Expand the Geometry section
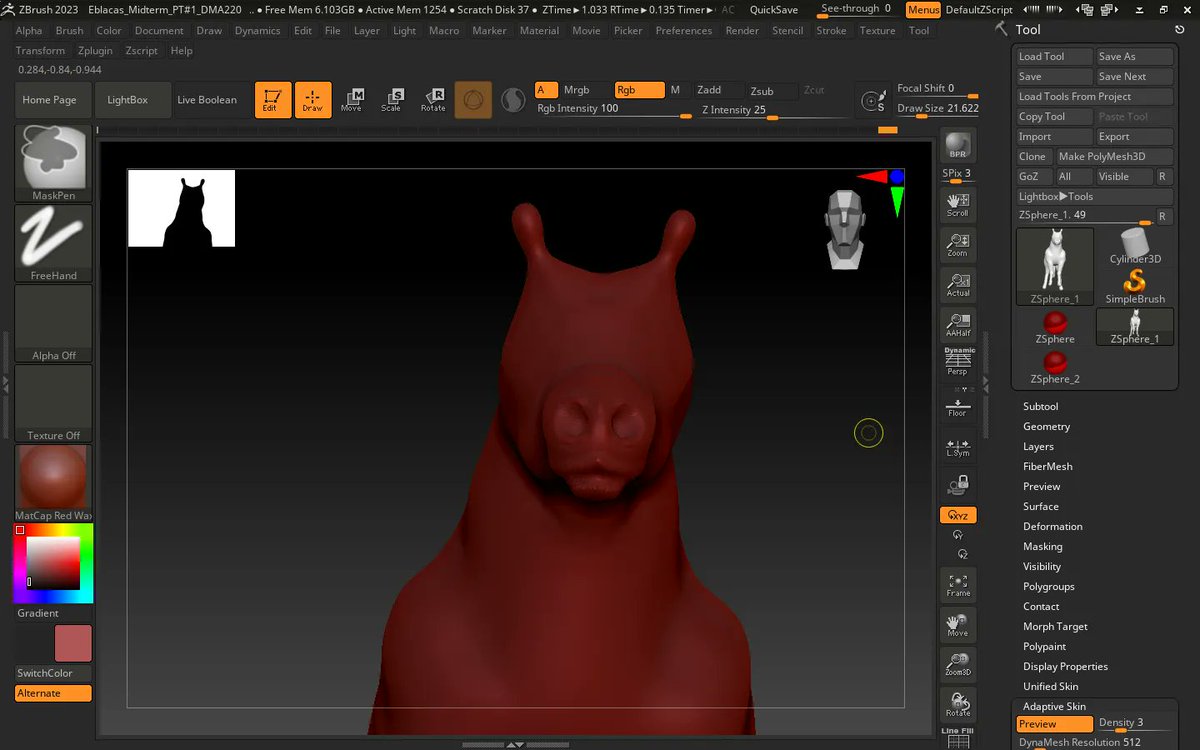The image size is (1200, 750). click(1046, 426)
